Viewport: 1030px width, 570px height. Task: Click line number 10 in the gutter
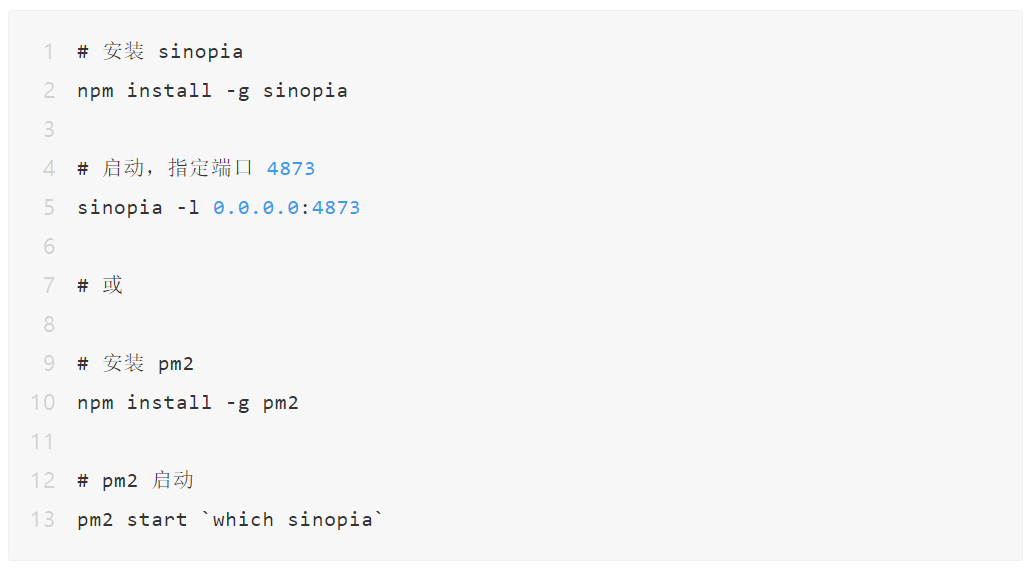[x=43, y=402]
